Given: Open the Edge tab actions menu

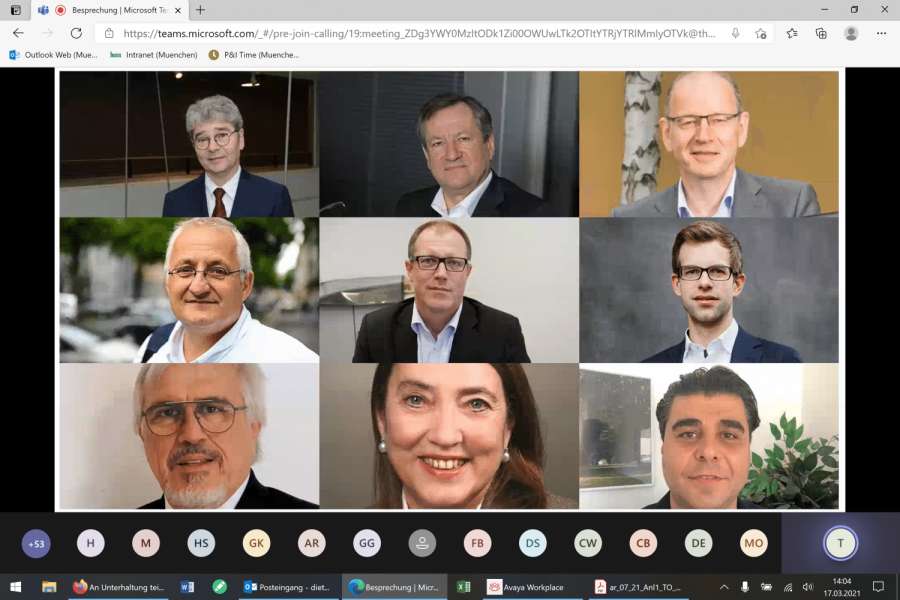Looking at the screenshot, I should coord(15,10).
